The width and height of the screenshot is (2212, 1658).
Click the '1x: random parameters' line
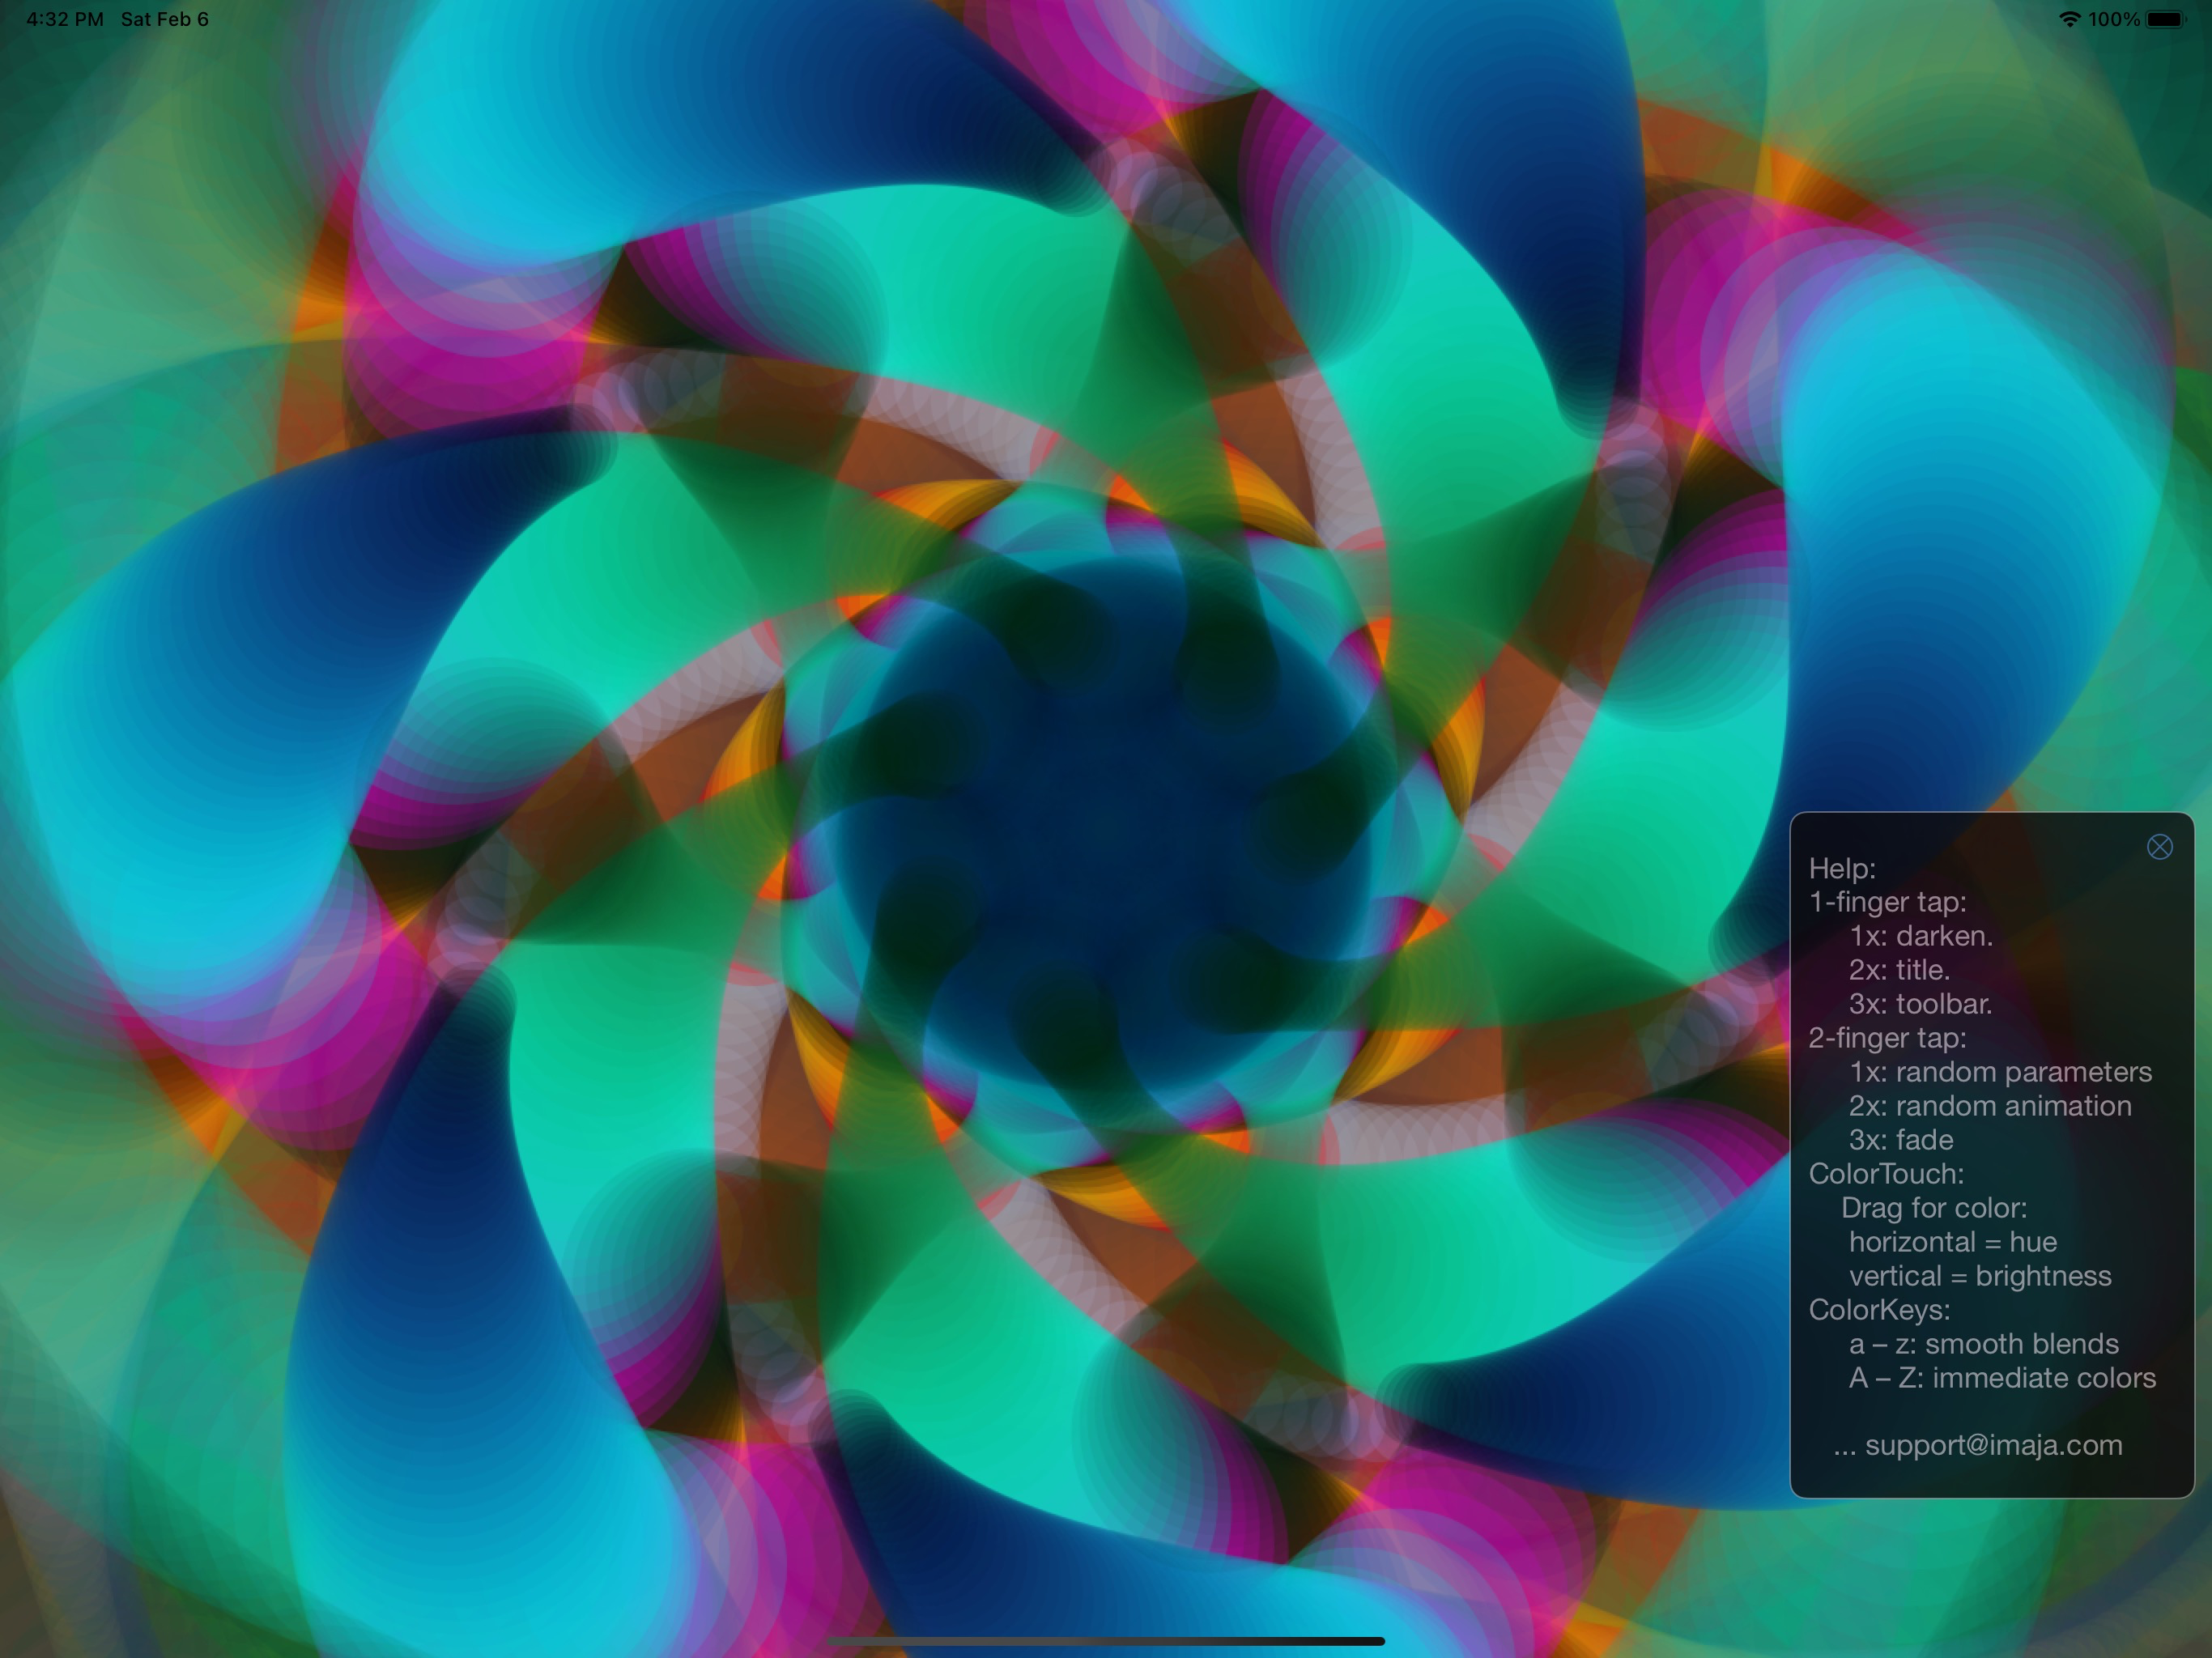pyautogui.click(x=1999, y=1072)
